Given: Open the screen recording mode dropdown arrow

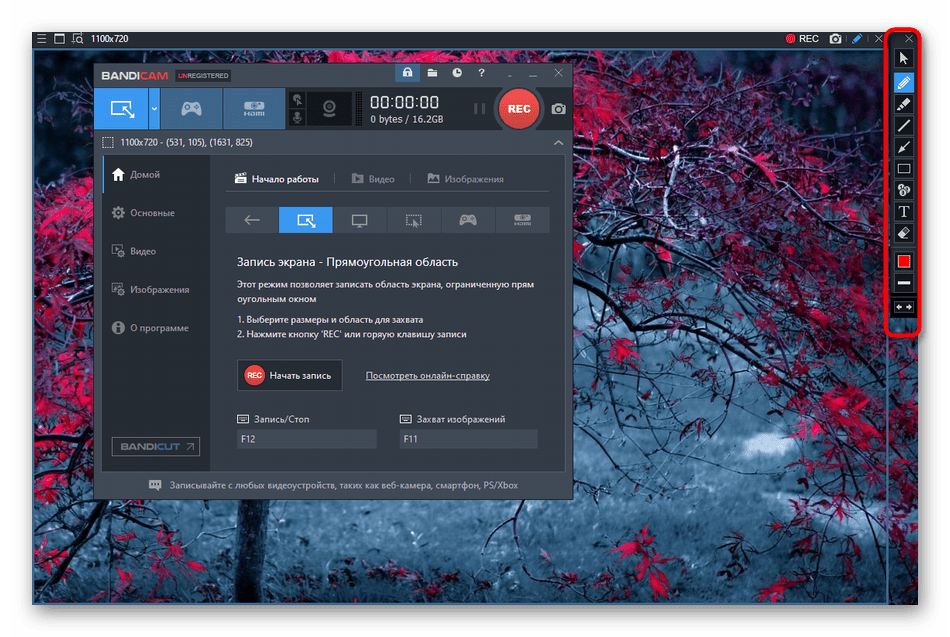Looking at the screenshot, I should [x=154, y=108].
